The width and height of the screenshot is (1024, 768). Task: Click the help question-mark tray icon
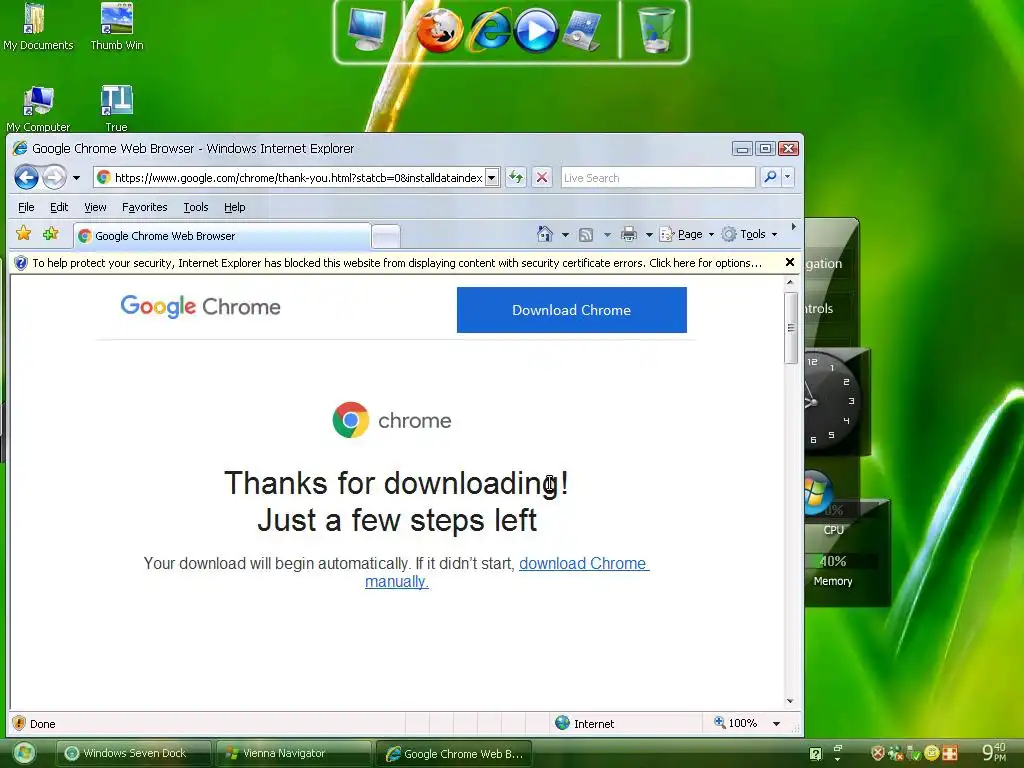[x=815, y=754]
